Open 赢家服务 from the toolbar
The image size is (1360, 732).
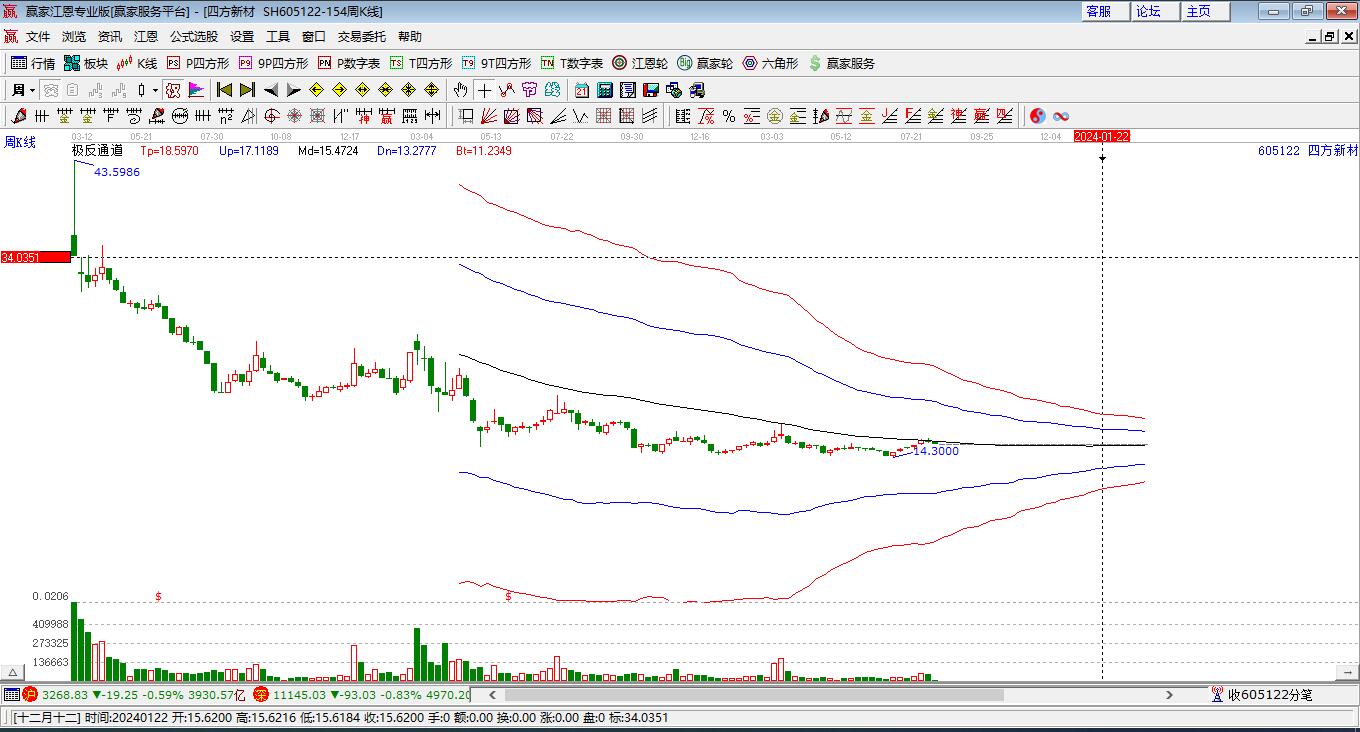pos(841,63)
